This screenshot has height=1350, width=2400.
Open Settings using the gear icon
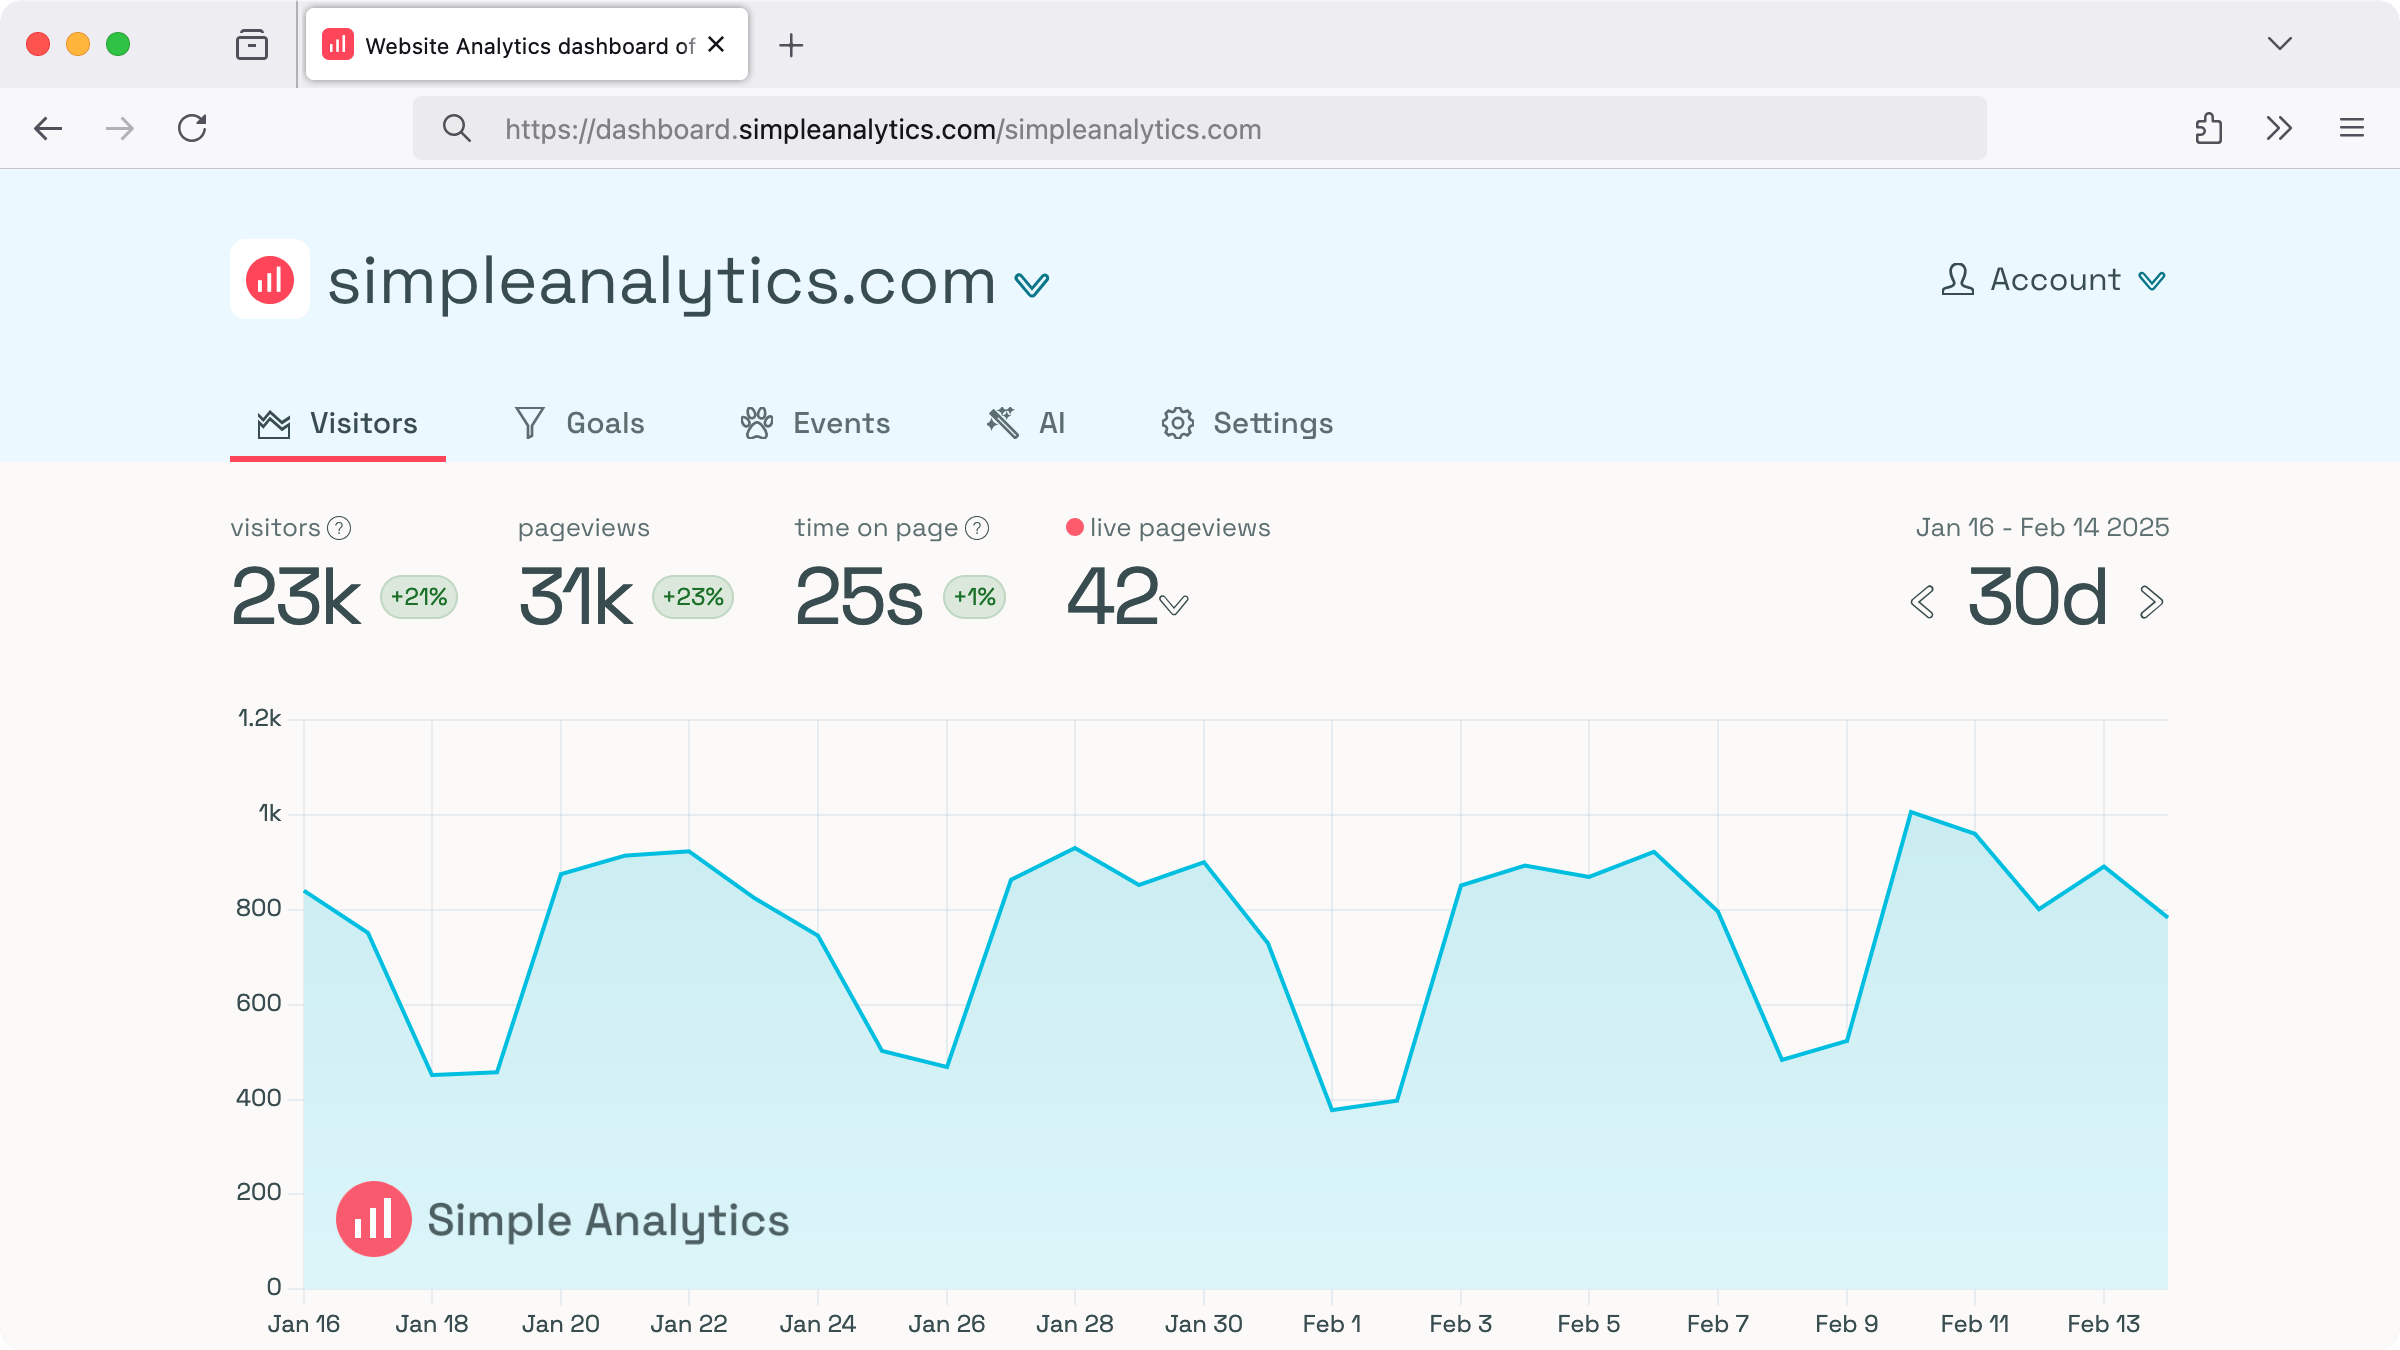click(x=1178, y=422)
